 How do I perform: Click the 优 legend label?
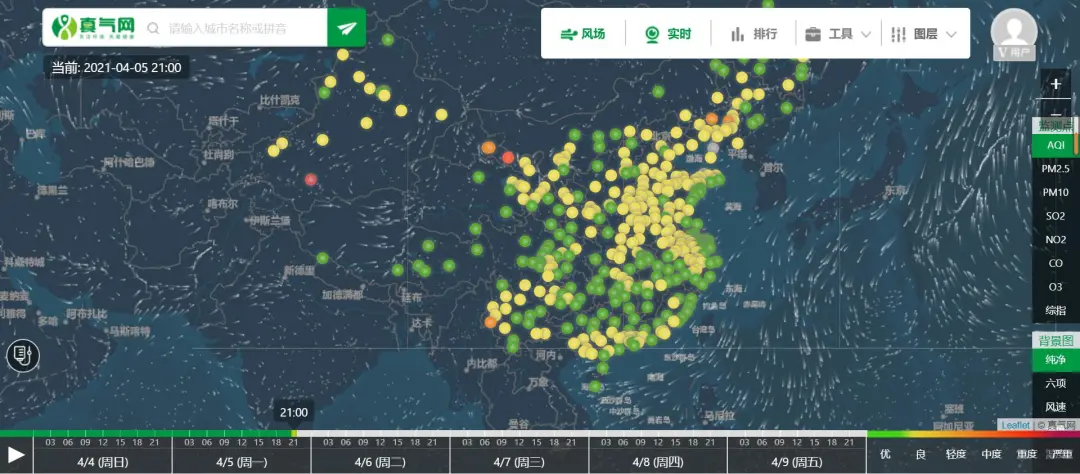click(885, 455)
